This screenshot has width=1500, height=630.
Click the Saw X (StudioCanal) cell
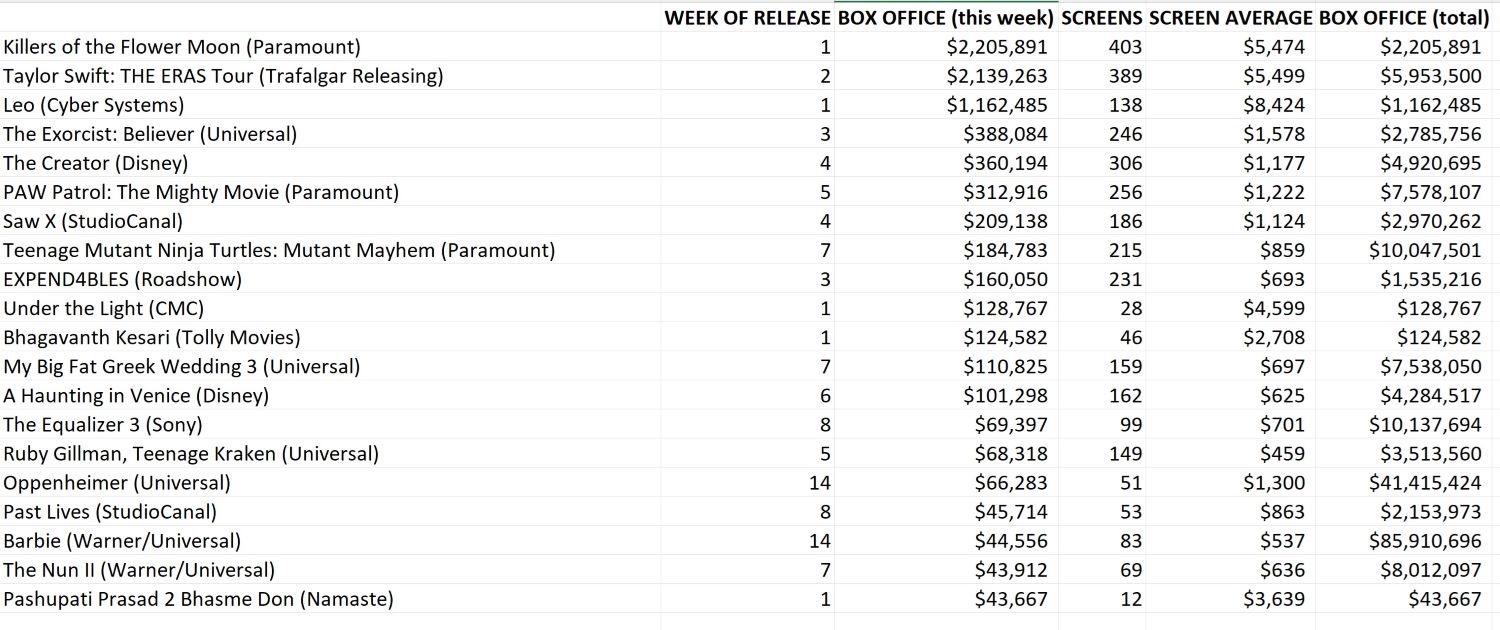click(x=93, y=221)
